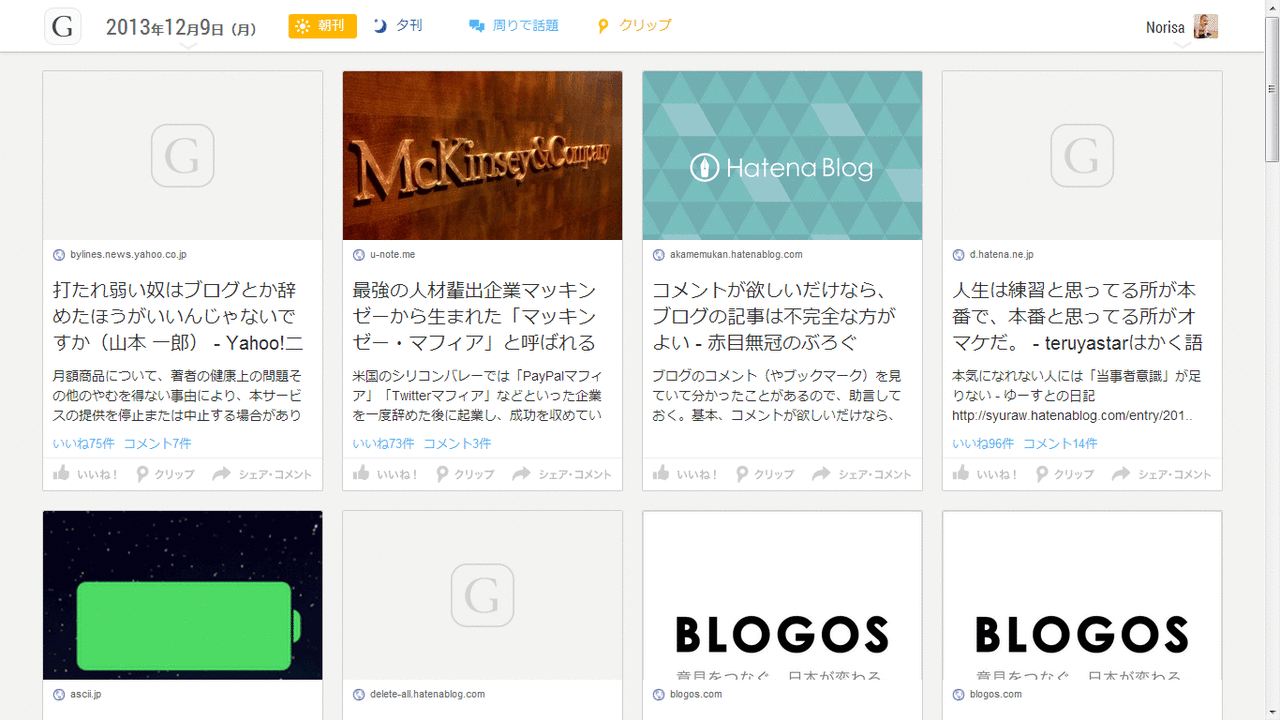
Task: Click the Gunosy G logo
Action: point(62,26)
